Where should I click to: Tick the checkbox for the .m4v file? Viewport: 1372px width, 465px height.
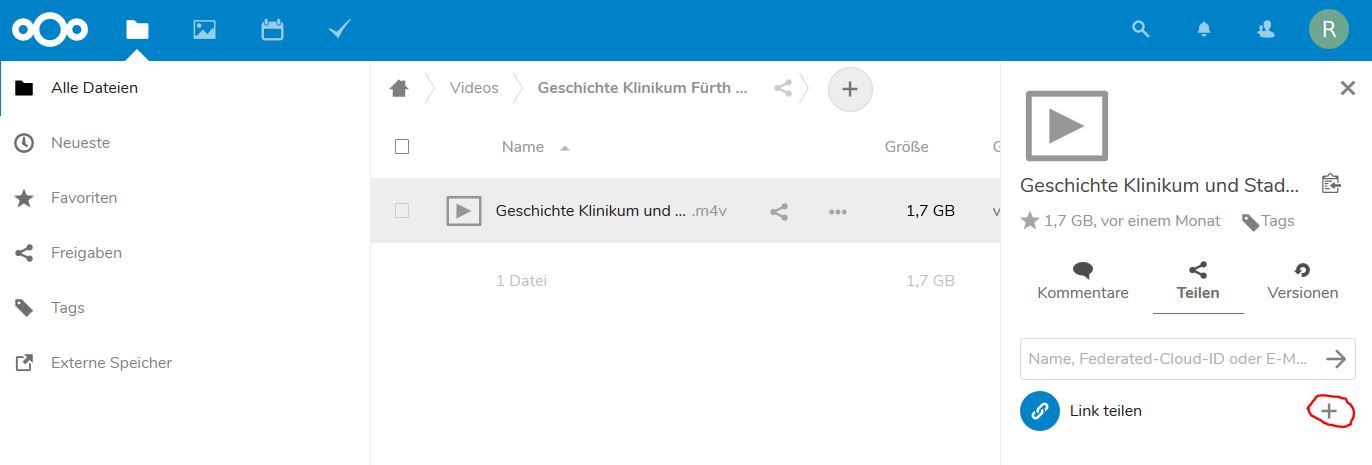[x=402, y=211]
